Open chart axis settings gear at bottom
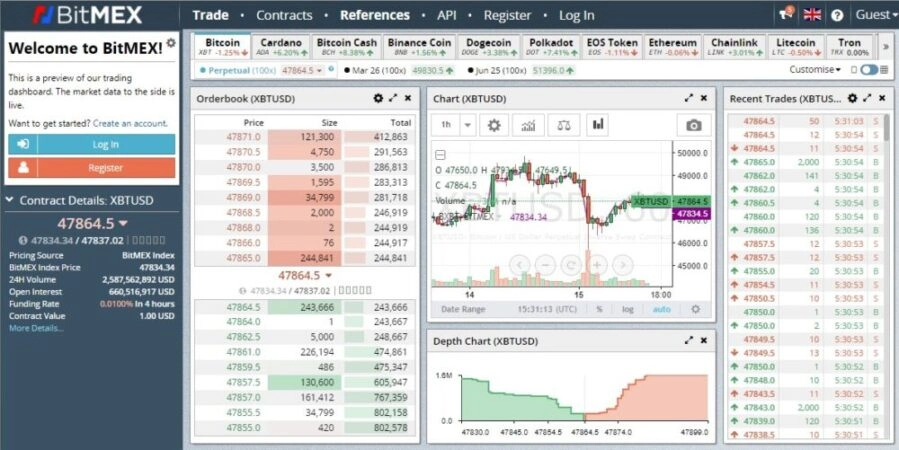Screen dimensions: 899x450 tap(695, 309)
